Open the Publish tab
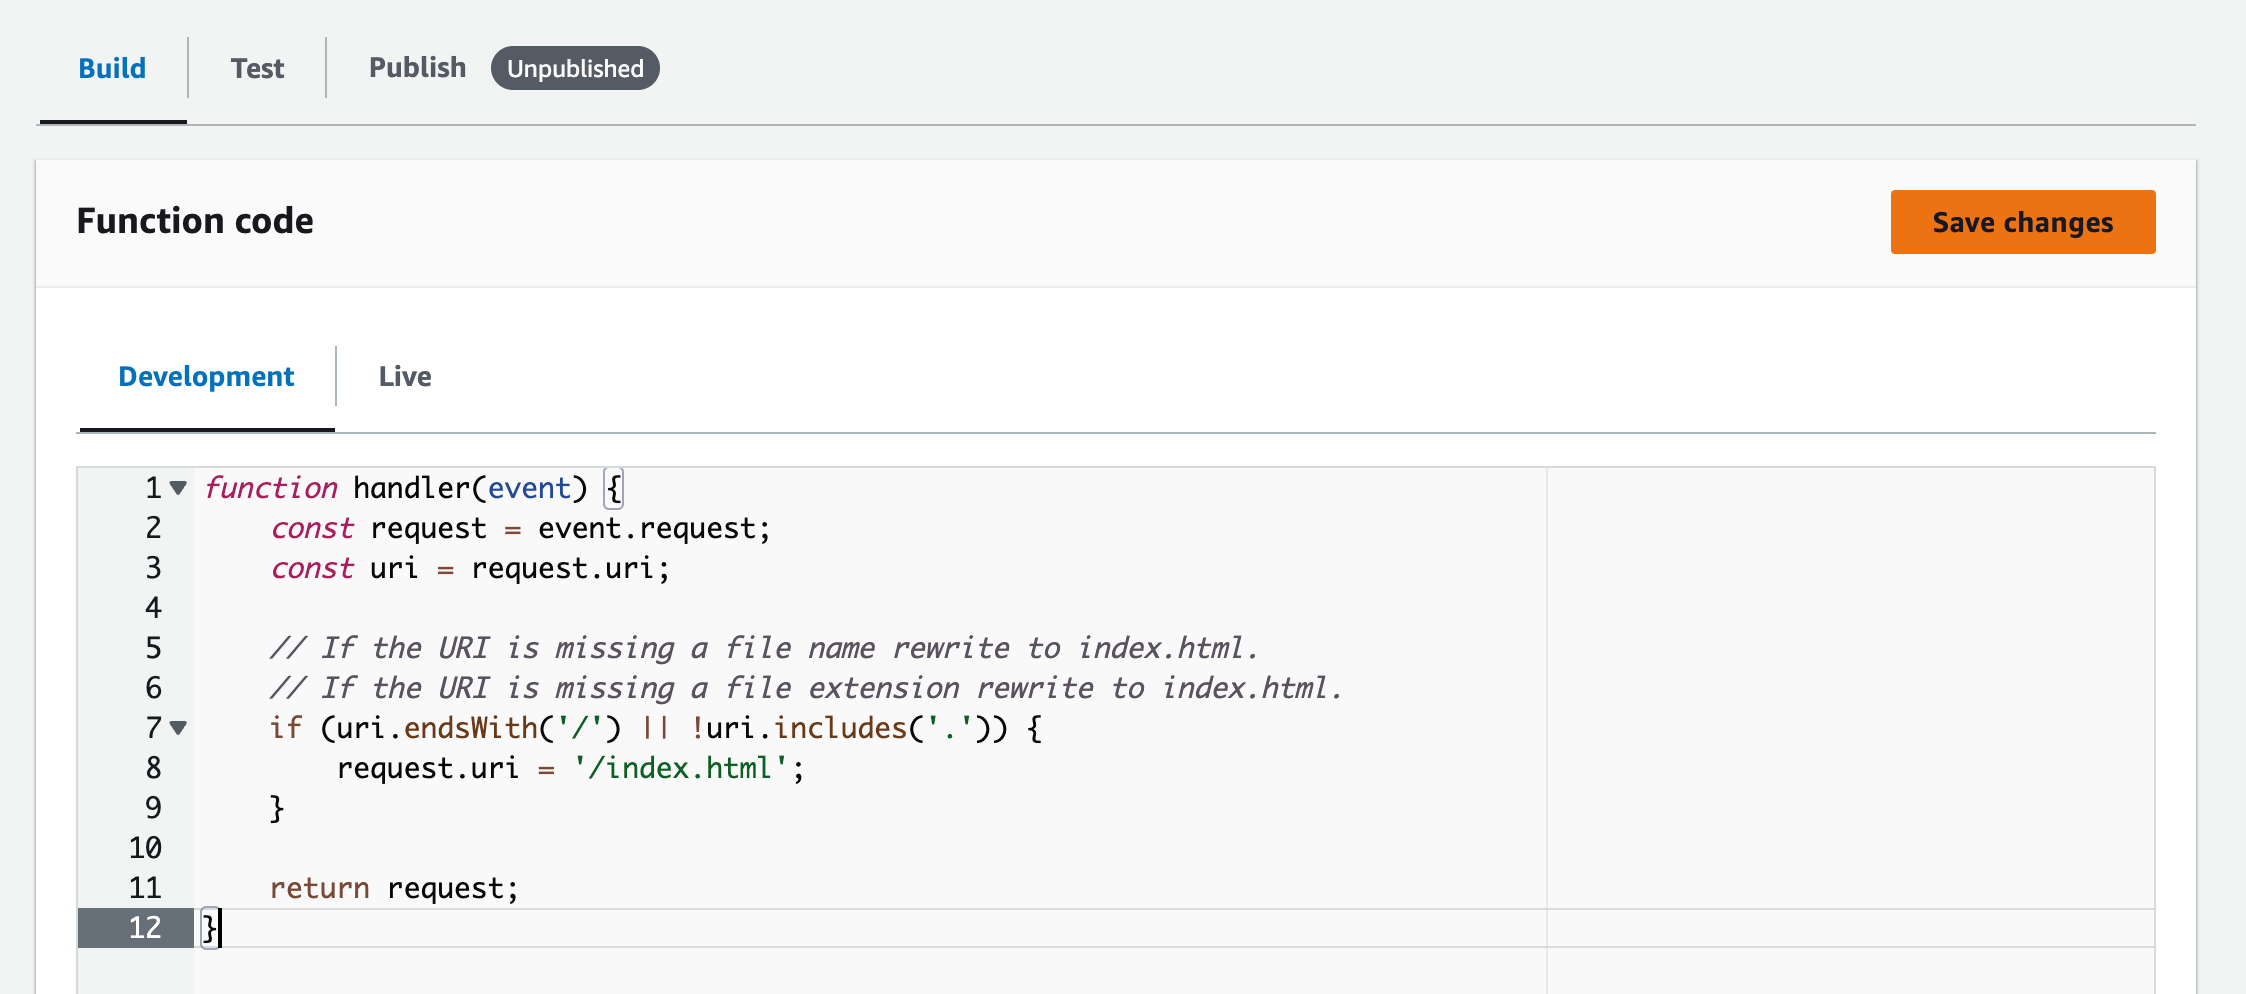The image size is (2246, 994). [x=417, y=67]
